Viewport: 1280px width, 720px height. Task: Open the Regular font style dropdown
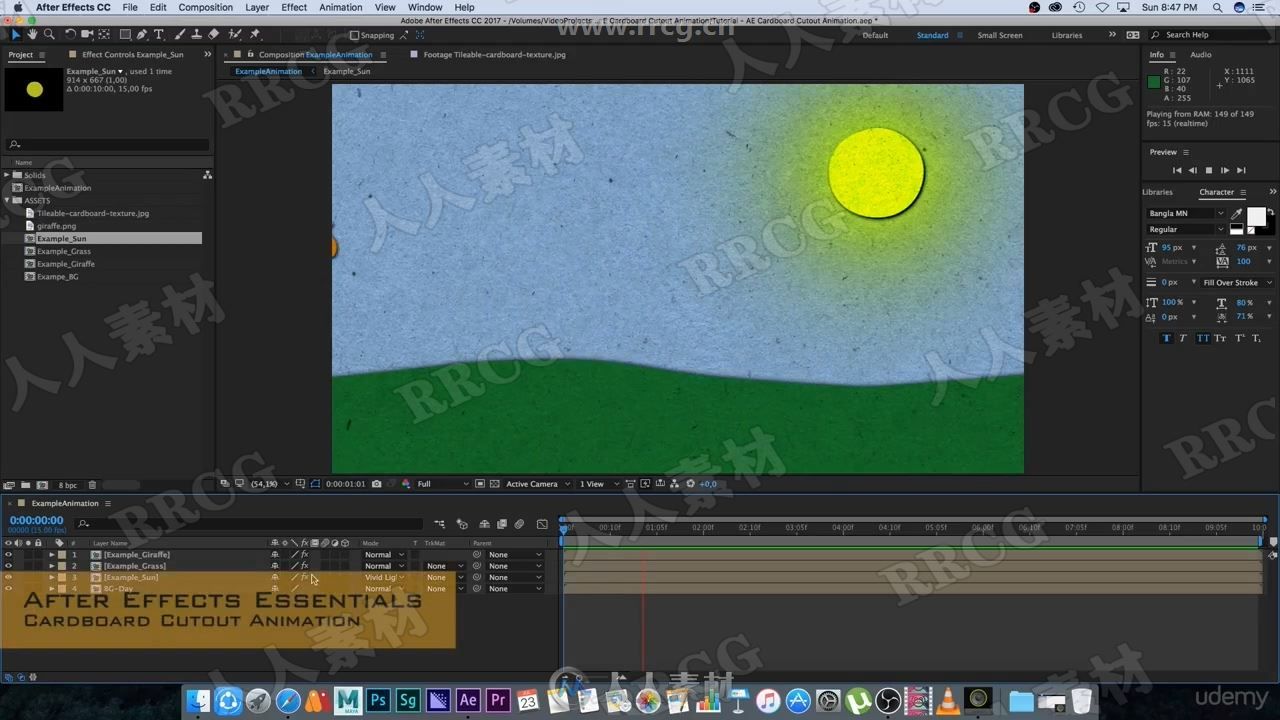click(x=1186, y=229)
